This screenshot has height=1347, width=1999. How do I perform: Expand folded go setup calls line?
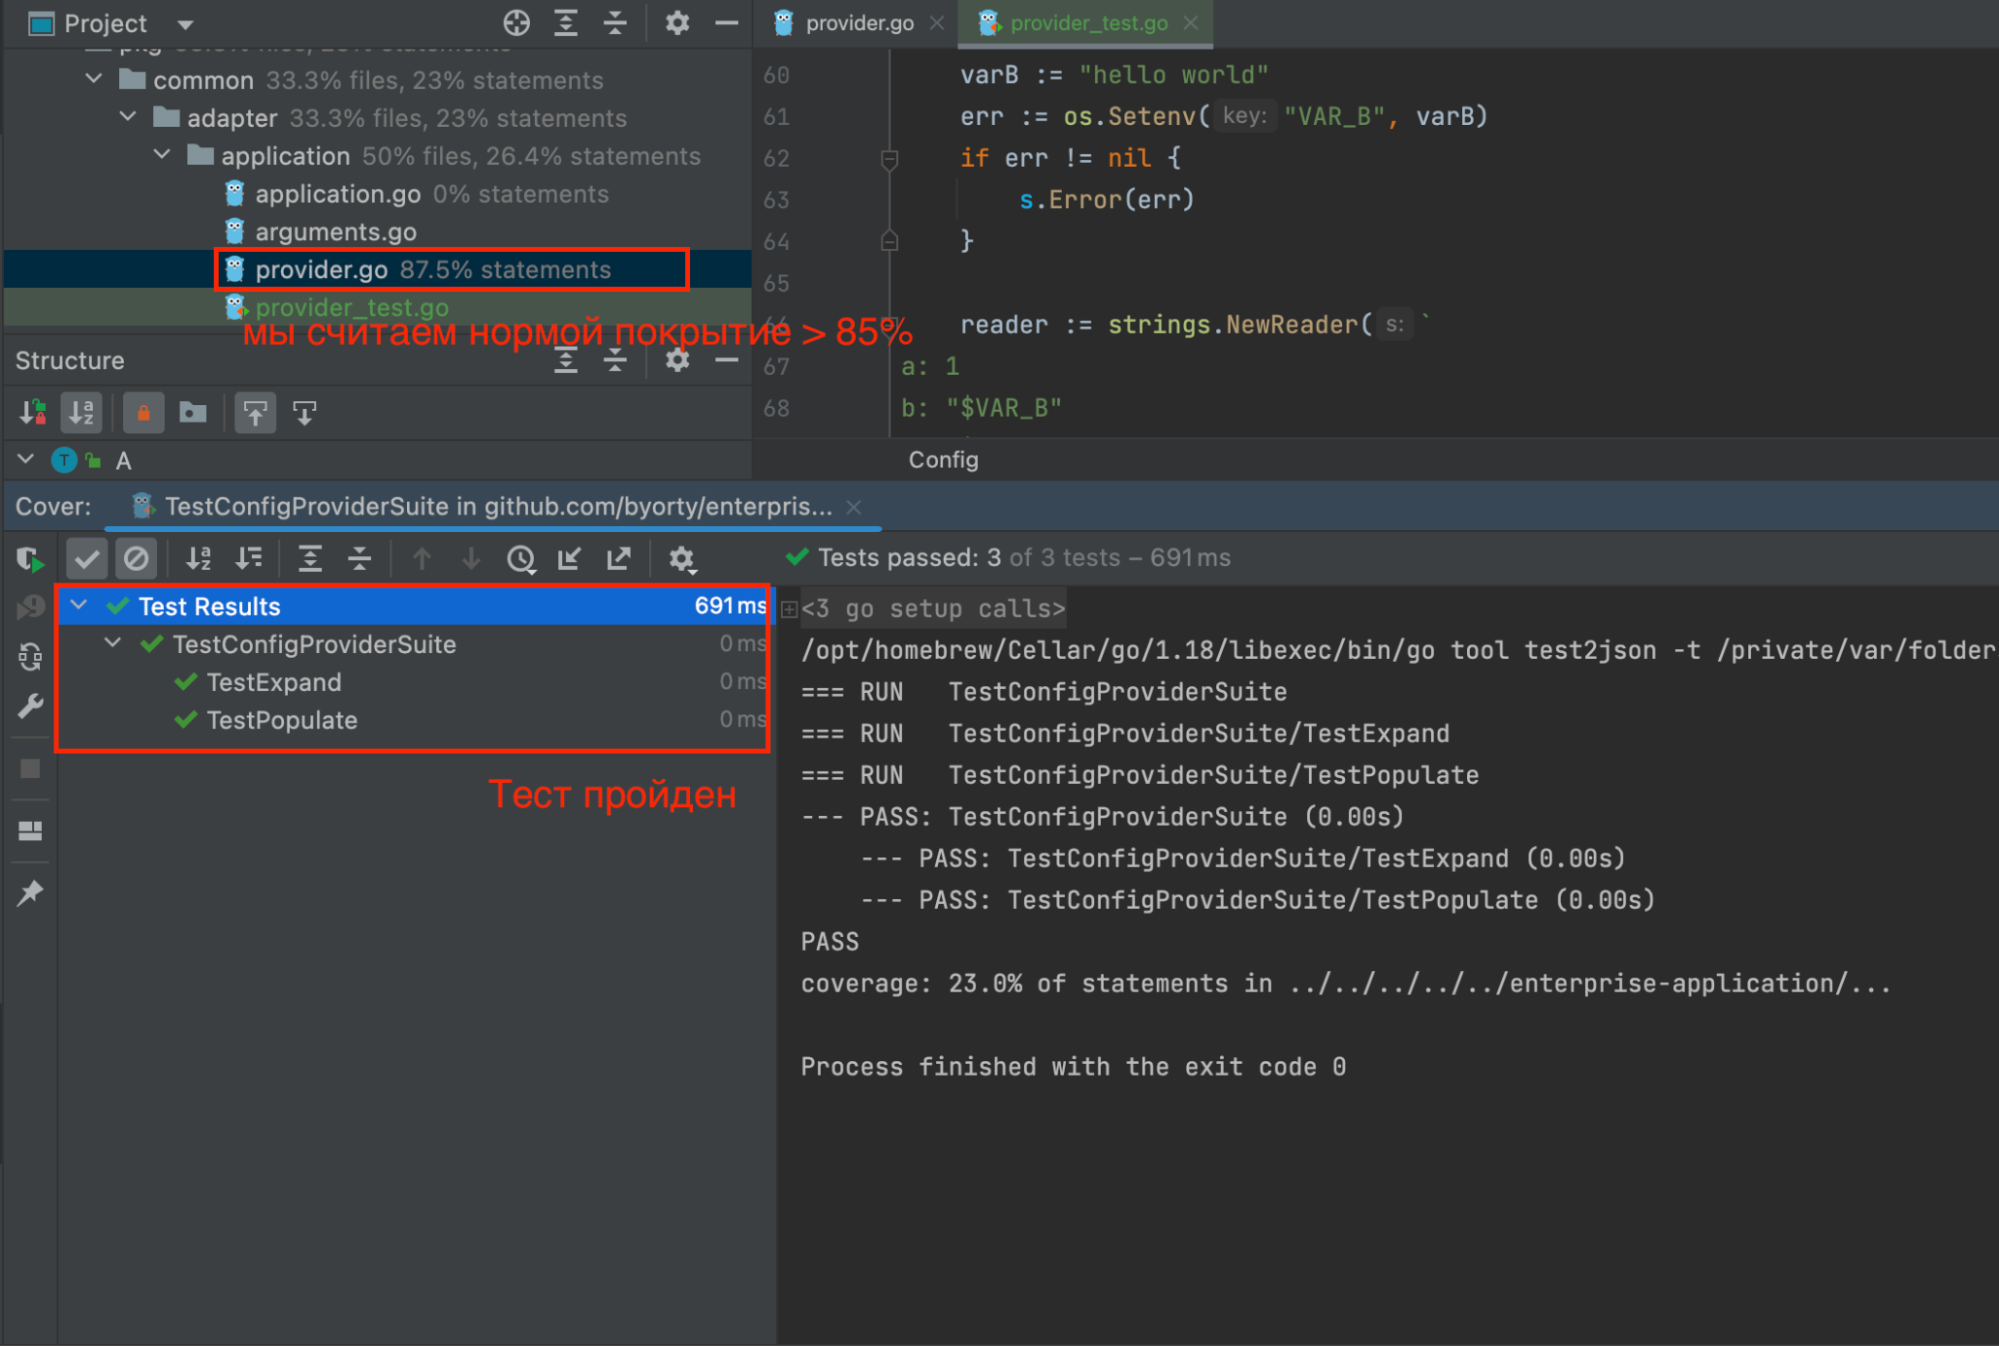pos(789,609)
